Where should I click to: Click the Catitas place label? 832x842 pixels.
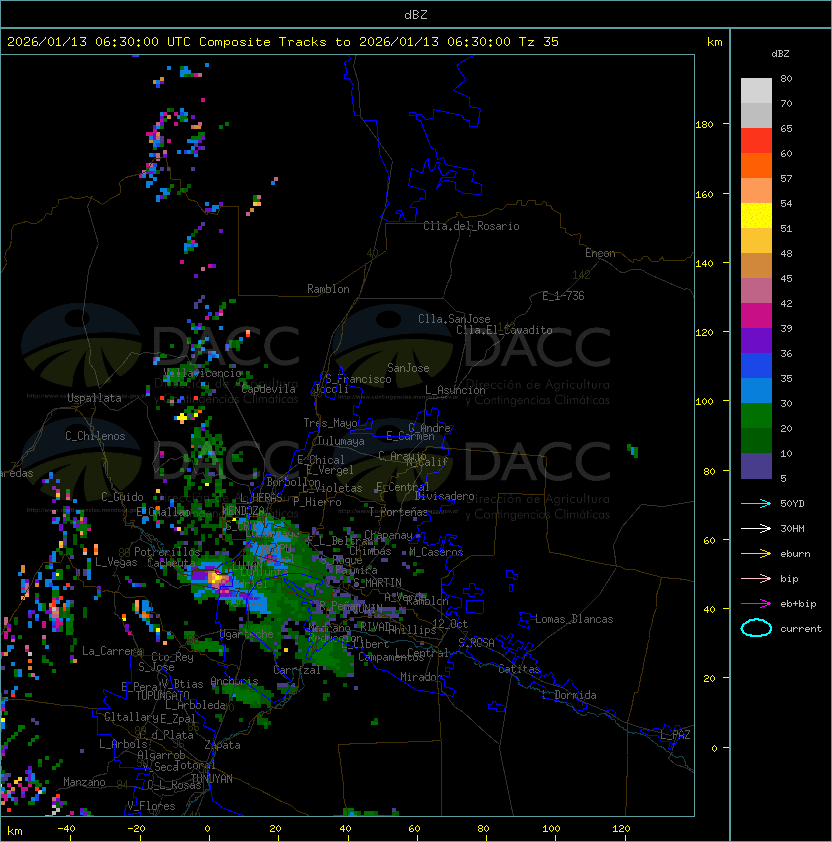tap(519, 669)
